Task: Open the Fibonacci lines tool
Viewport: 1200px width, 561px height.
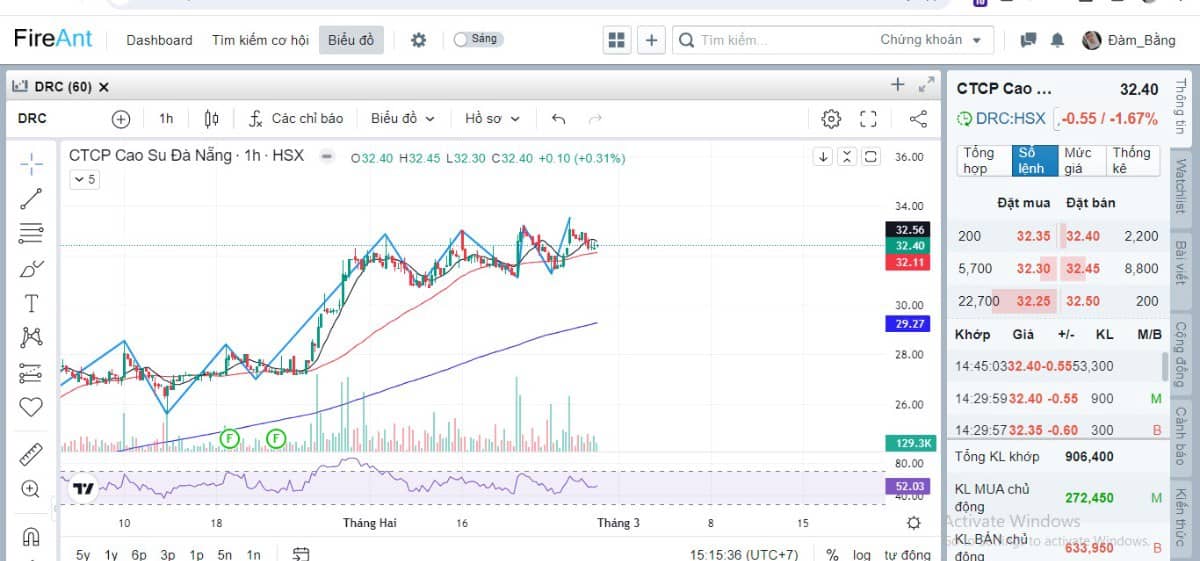Action: coord(31,233)
